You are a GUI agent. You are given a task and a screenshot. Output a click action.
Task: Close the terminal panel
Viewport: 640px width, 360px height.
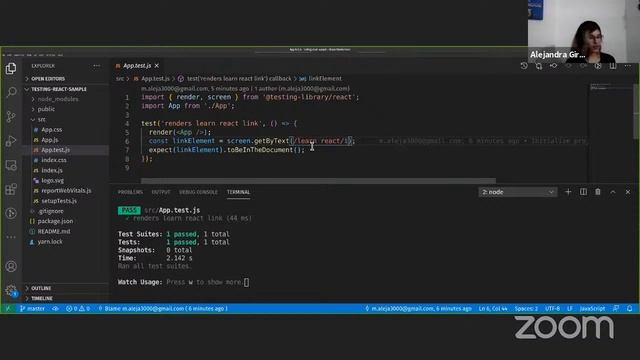click(628, 192)
